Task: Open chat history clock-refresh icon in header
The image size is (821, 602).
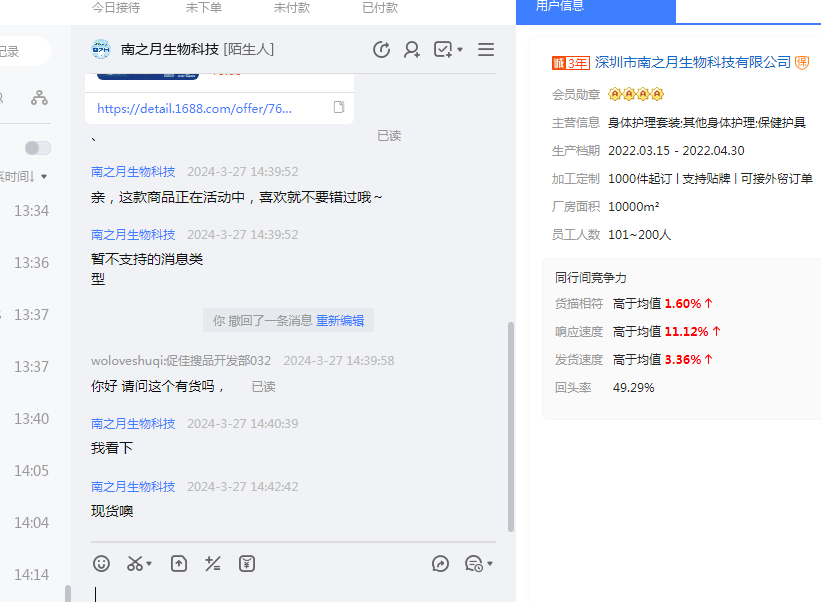Action: click(x=381, y=50)
